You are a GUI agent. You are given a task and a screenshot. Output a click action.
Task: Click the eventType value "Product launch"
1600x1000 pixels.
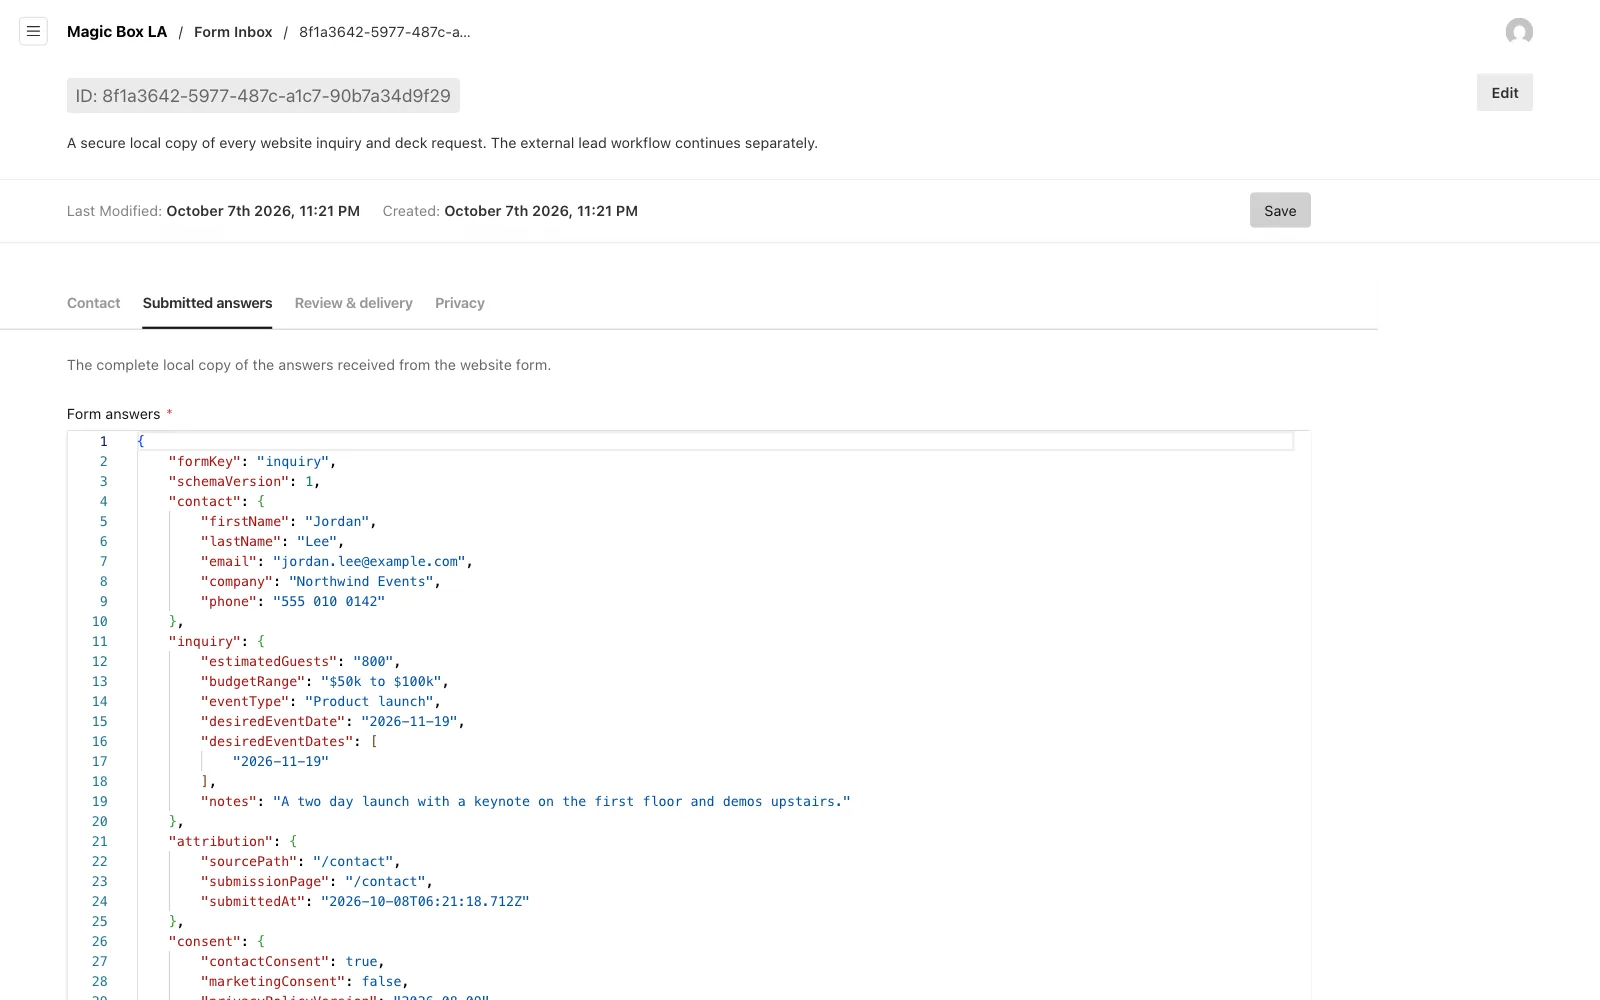pos(369,701)
